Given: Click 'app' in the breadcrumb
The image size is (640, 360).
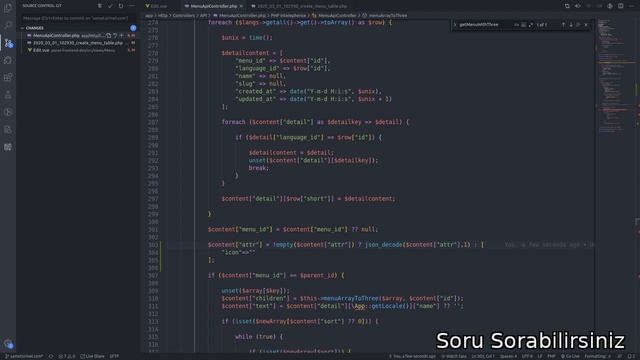Looking at the screenshot, I should pyautogui.click(x=149, y=16).
